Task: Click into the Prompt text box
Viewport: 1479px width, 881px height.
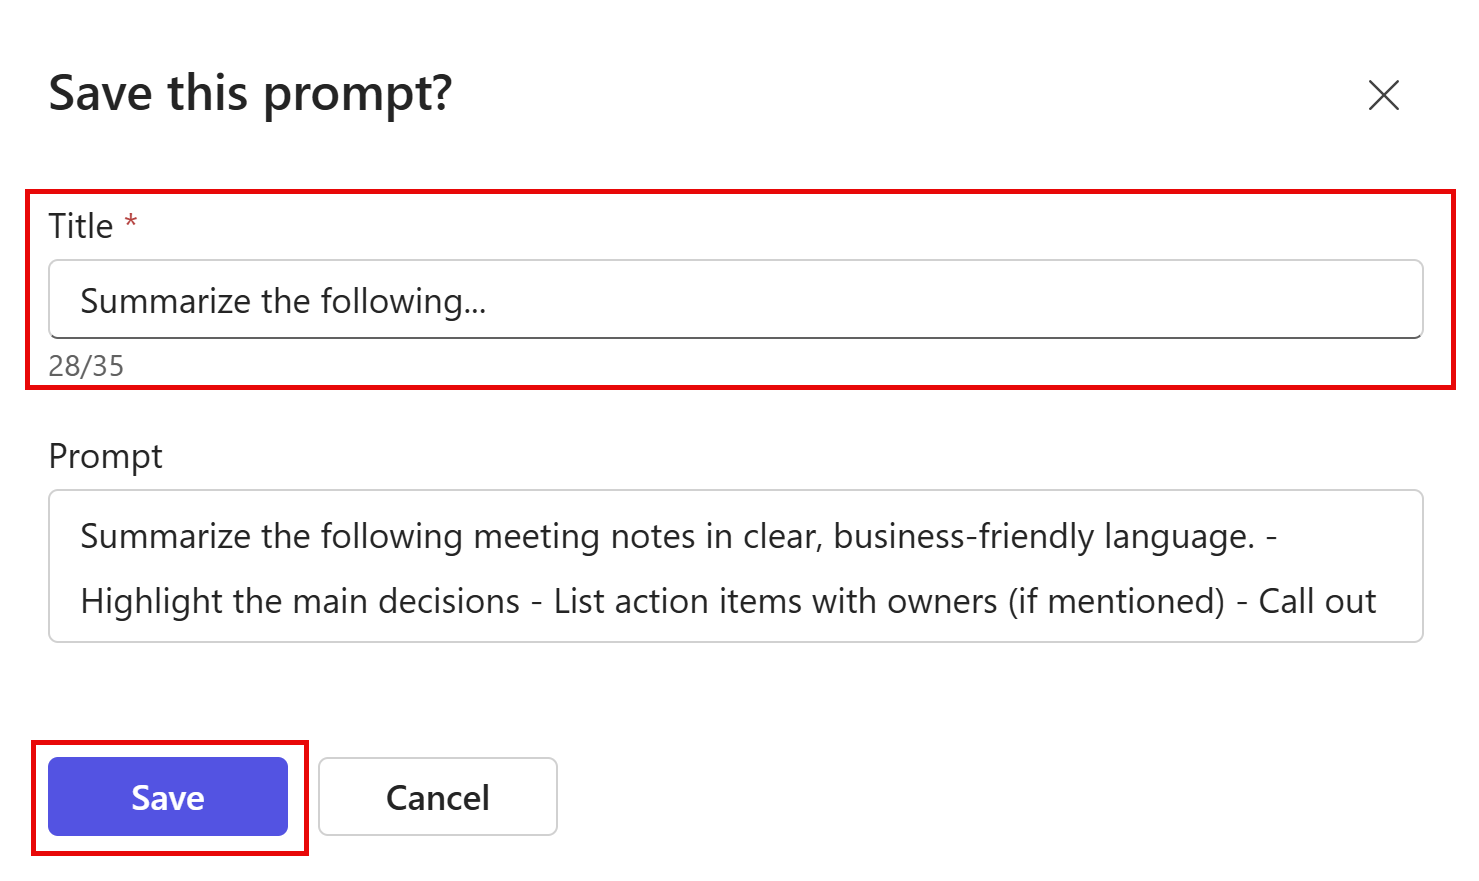Action: click(x=736, y=566)
